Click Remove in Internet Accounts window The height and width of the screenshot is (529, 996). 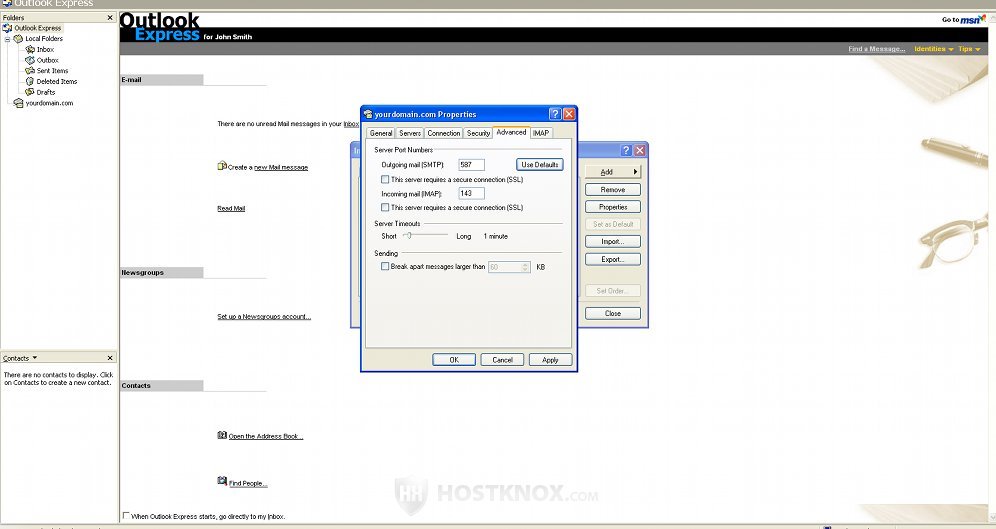pyautogui.click(x=612, y=190)
